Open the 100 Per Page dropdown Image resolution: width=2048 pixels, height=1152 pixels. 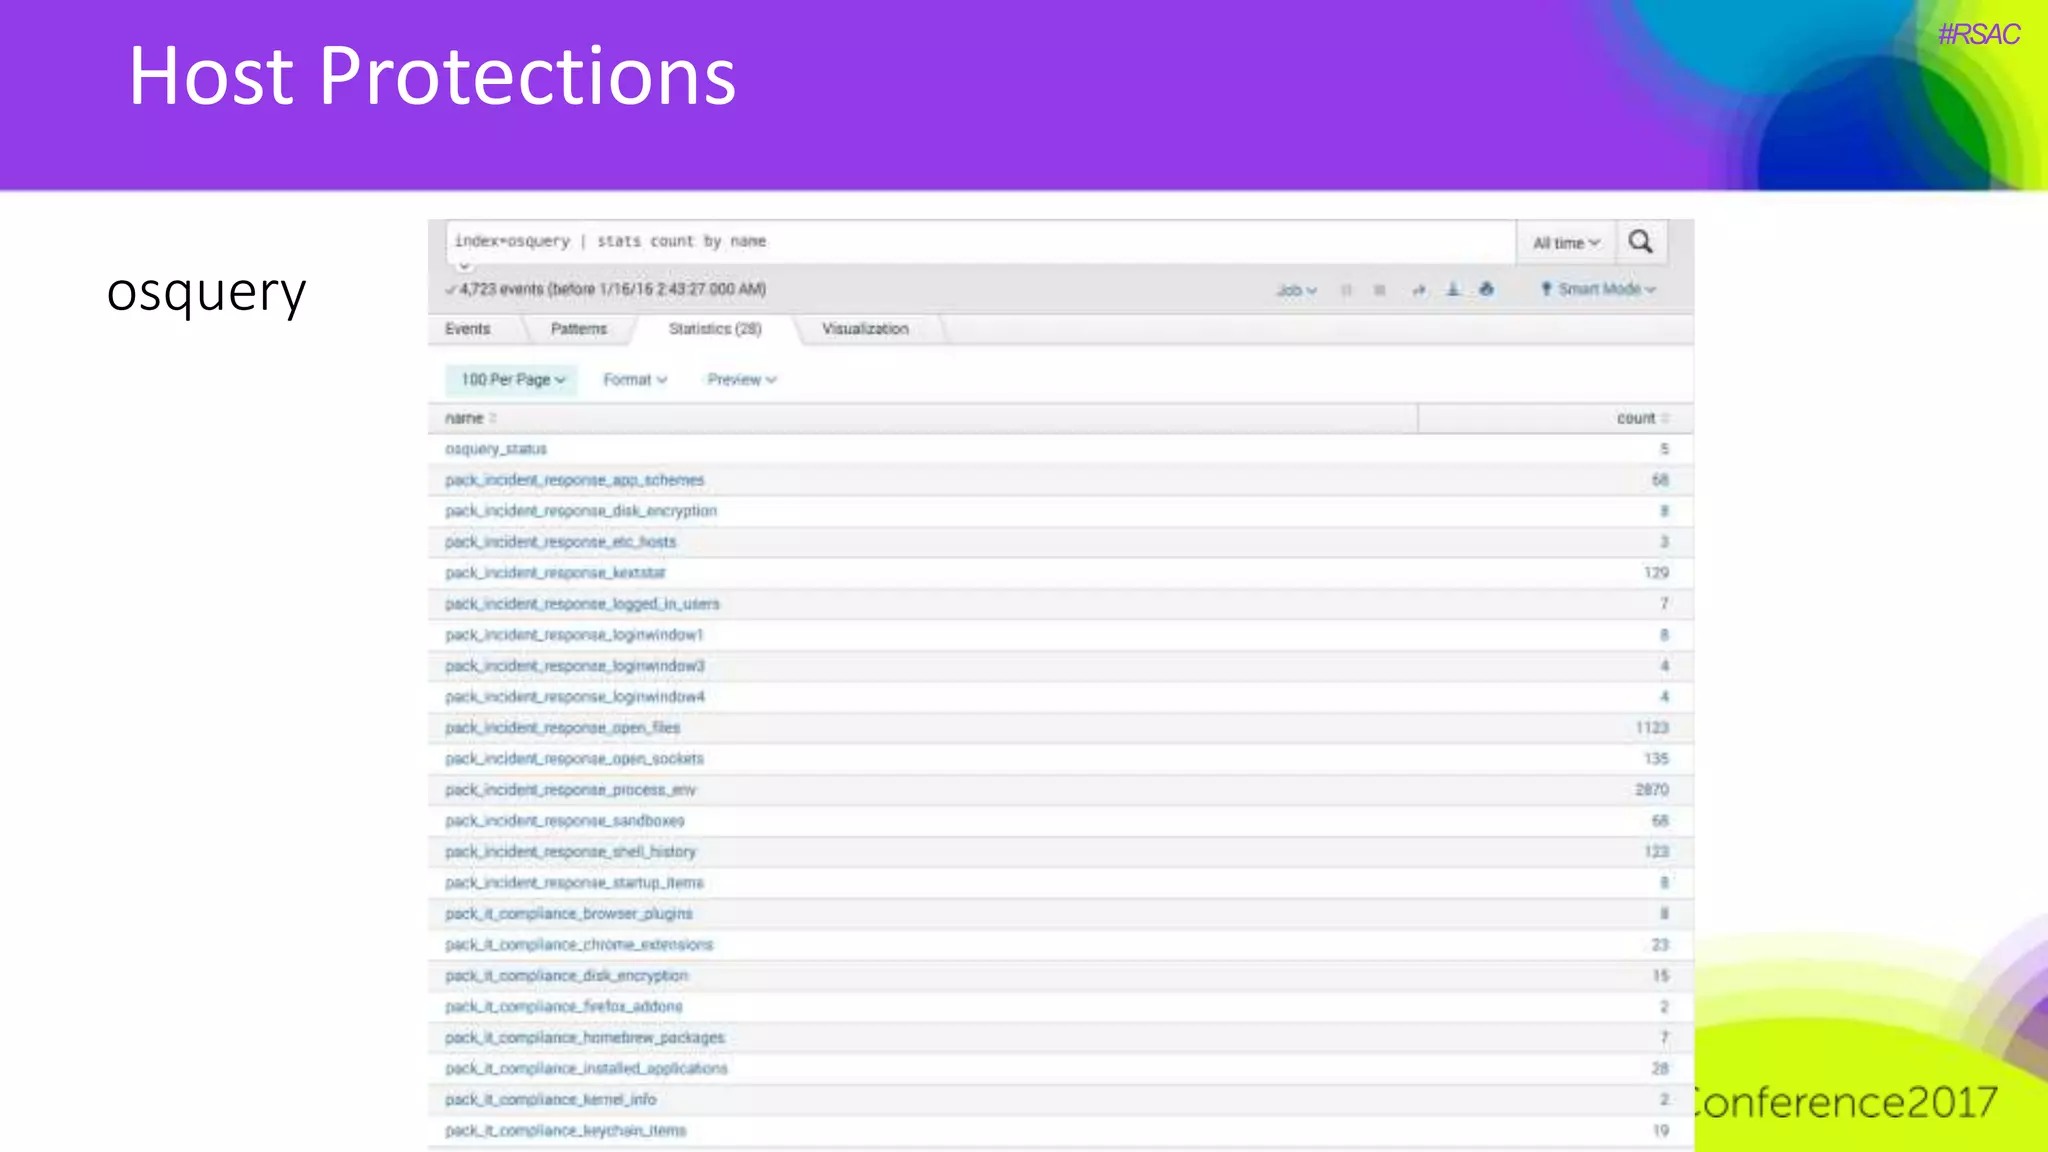point(512,380)
